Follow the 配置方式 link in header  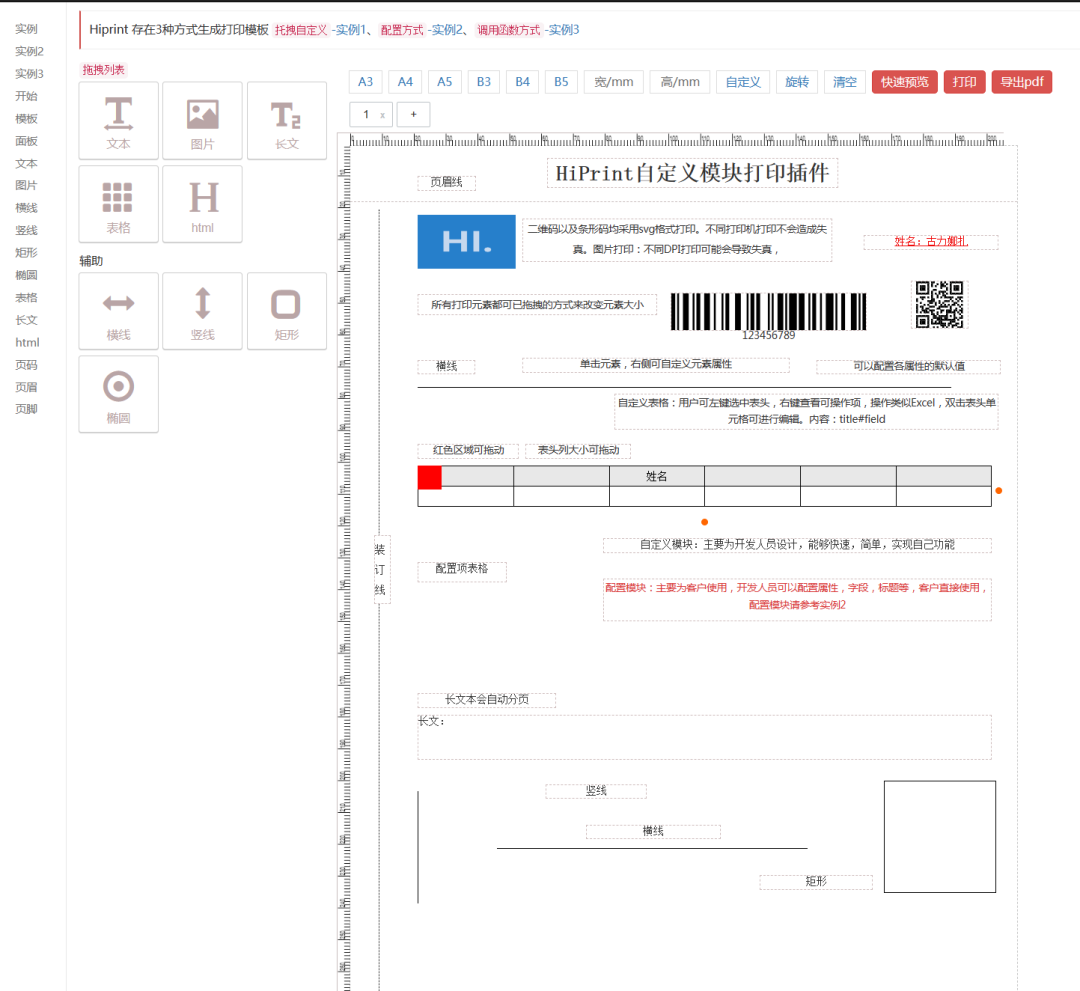coord(402,30)
